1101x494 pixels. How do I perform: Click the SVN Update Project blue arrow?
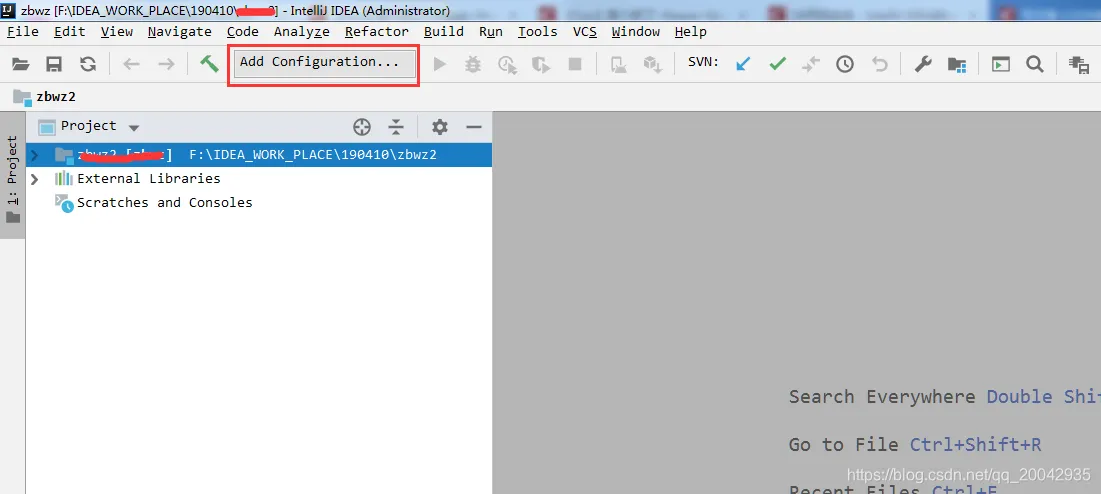click(743, 65)
